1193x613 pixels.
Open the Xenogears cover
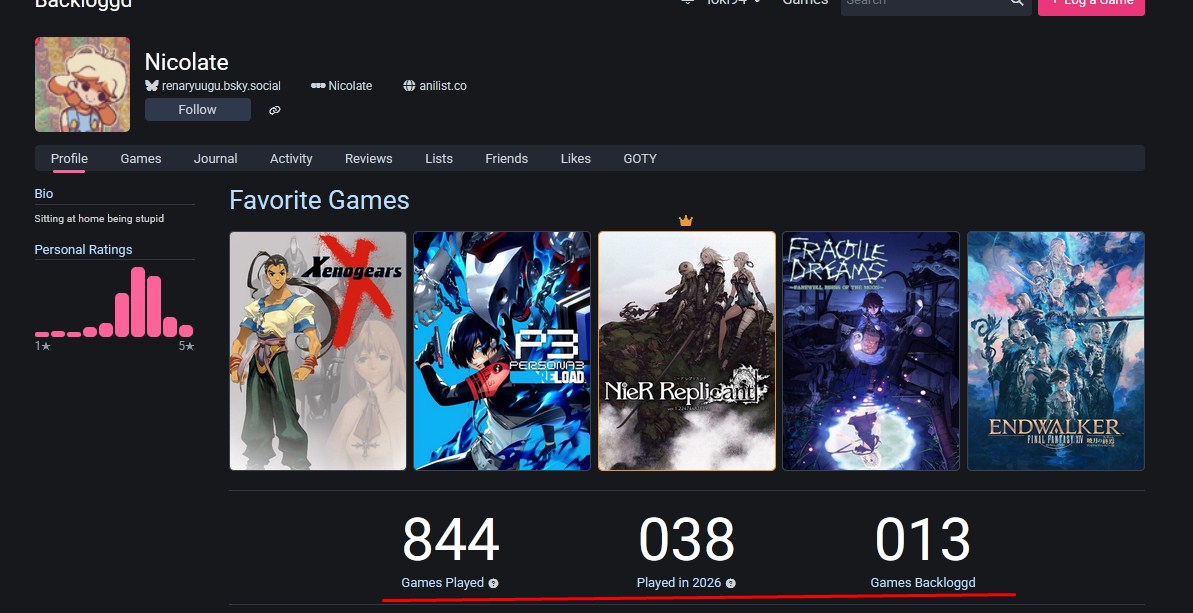pyautogui.click(x=318, y=351)
